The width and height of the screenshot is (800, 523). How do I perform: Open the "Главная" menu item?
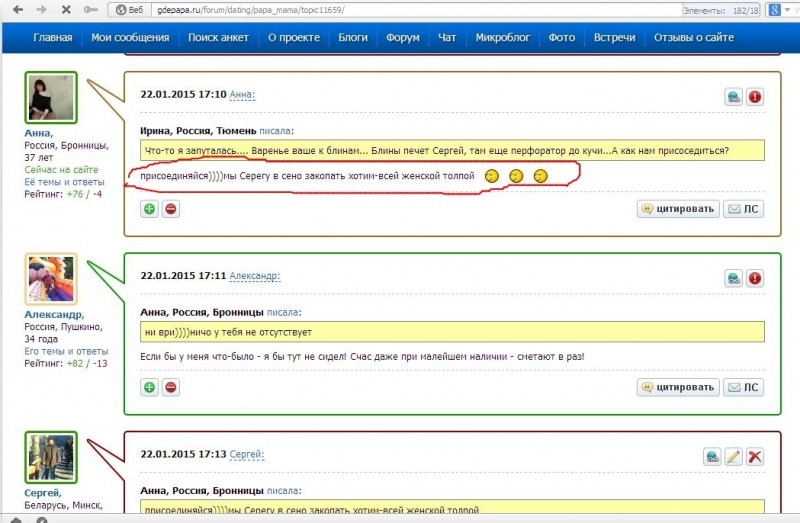point(52,38)
